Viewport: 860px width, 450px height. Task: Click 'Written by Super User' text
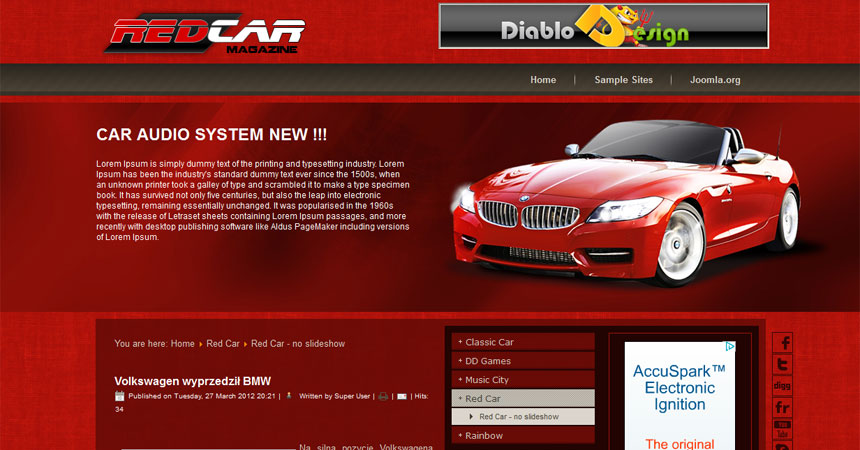[335, 396]
